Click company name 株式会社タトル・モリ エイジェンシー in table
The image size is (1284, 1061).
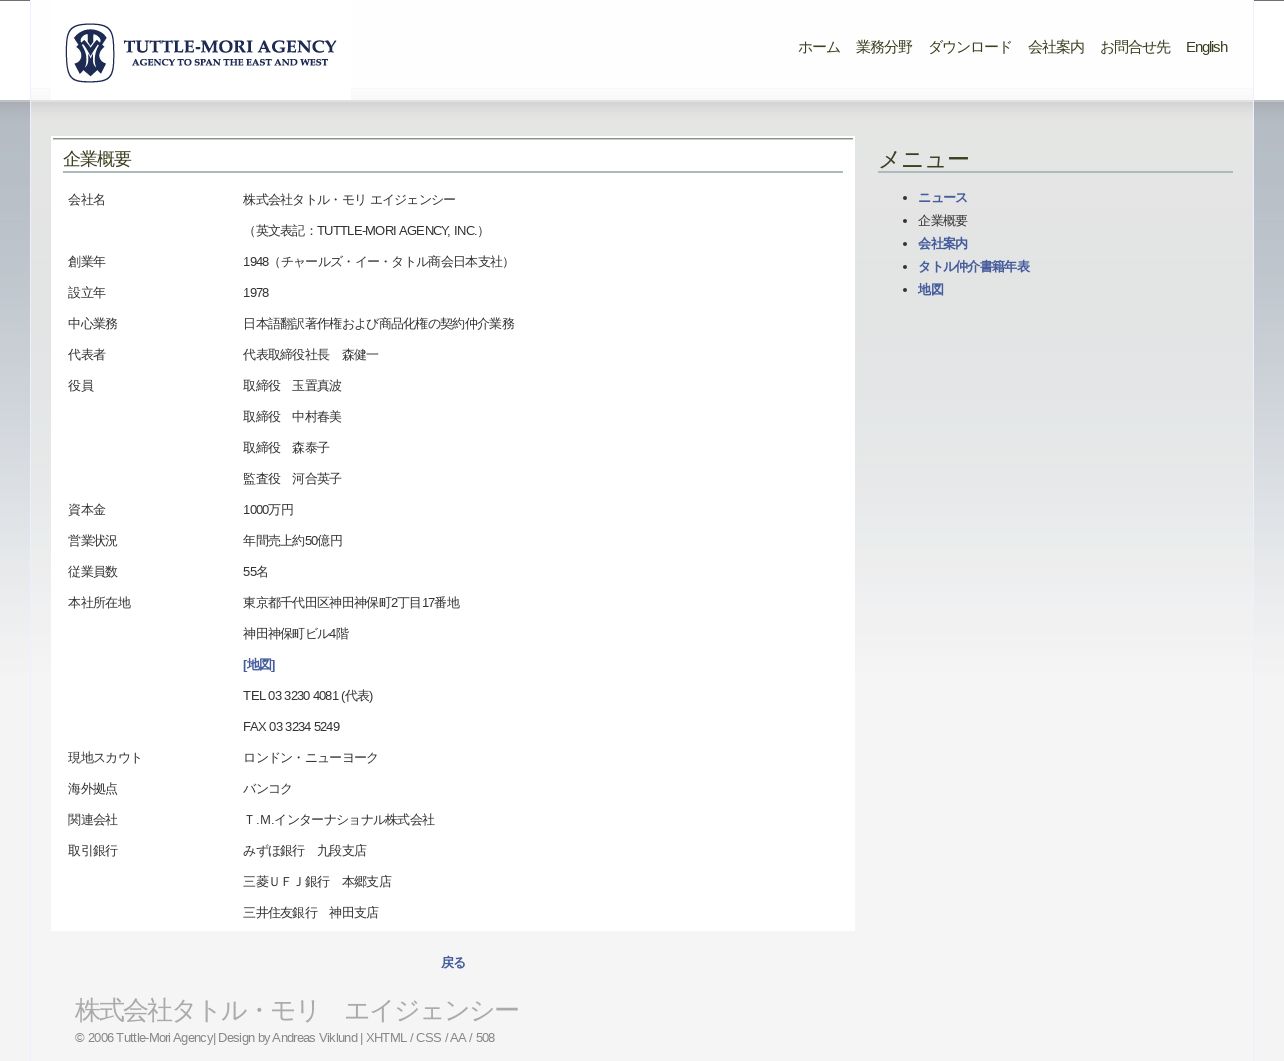click(x=349, y=200)
